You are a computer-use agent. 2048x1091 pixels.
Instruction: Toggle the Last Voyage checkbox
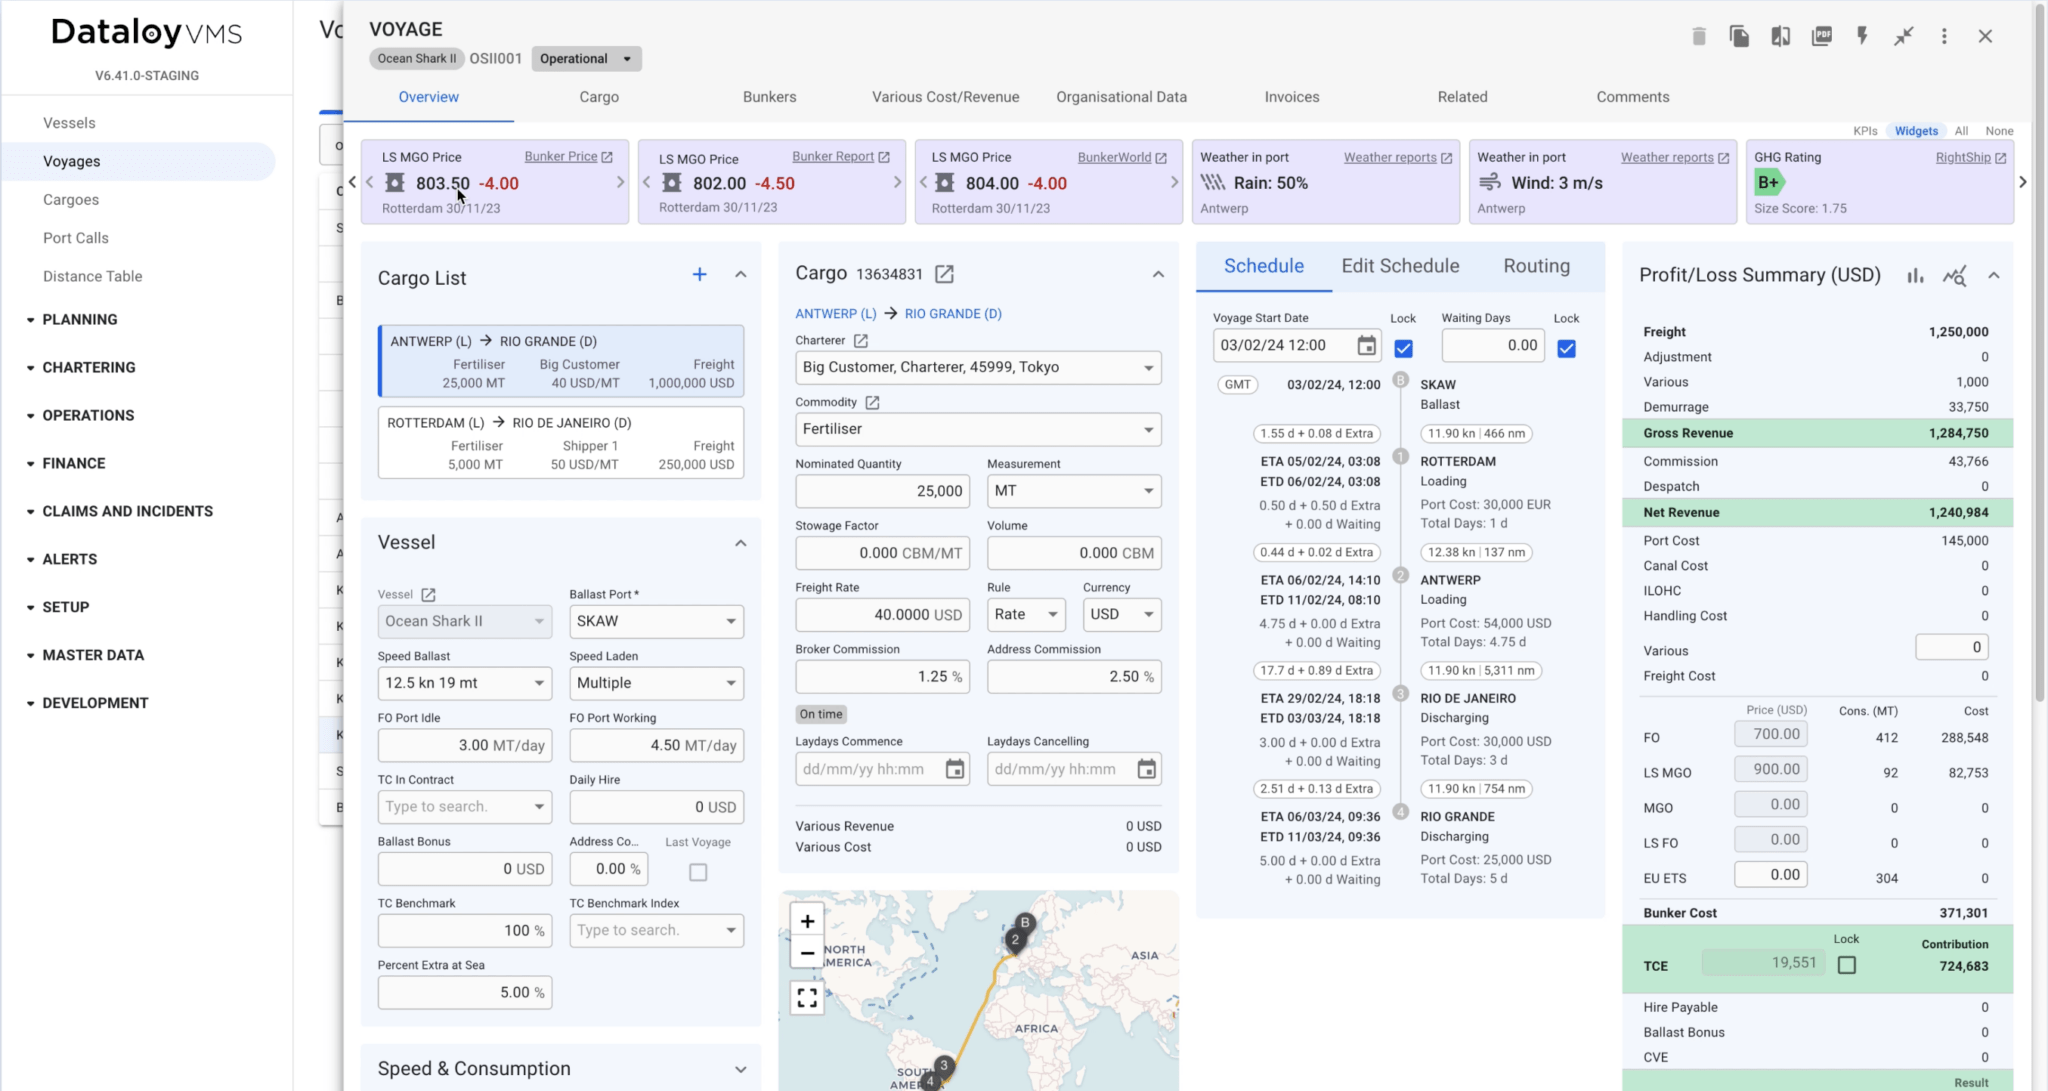click(x=698, y=872)
